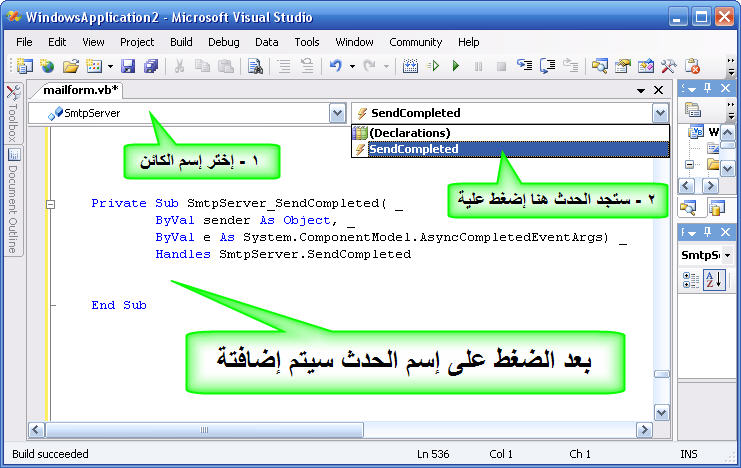
Task: Click the Save icon in toolbar
Action: pyautogui.click(x=128, y=66)
